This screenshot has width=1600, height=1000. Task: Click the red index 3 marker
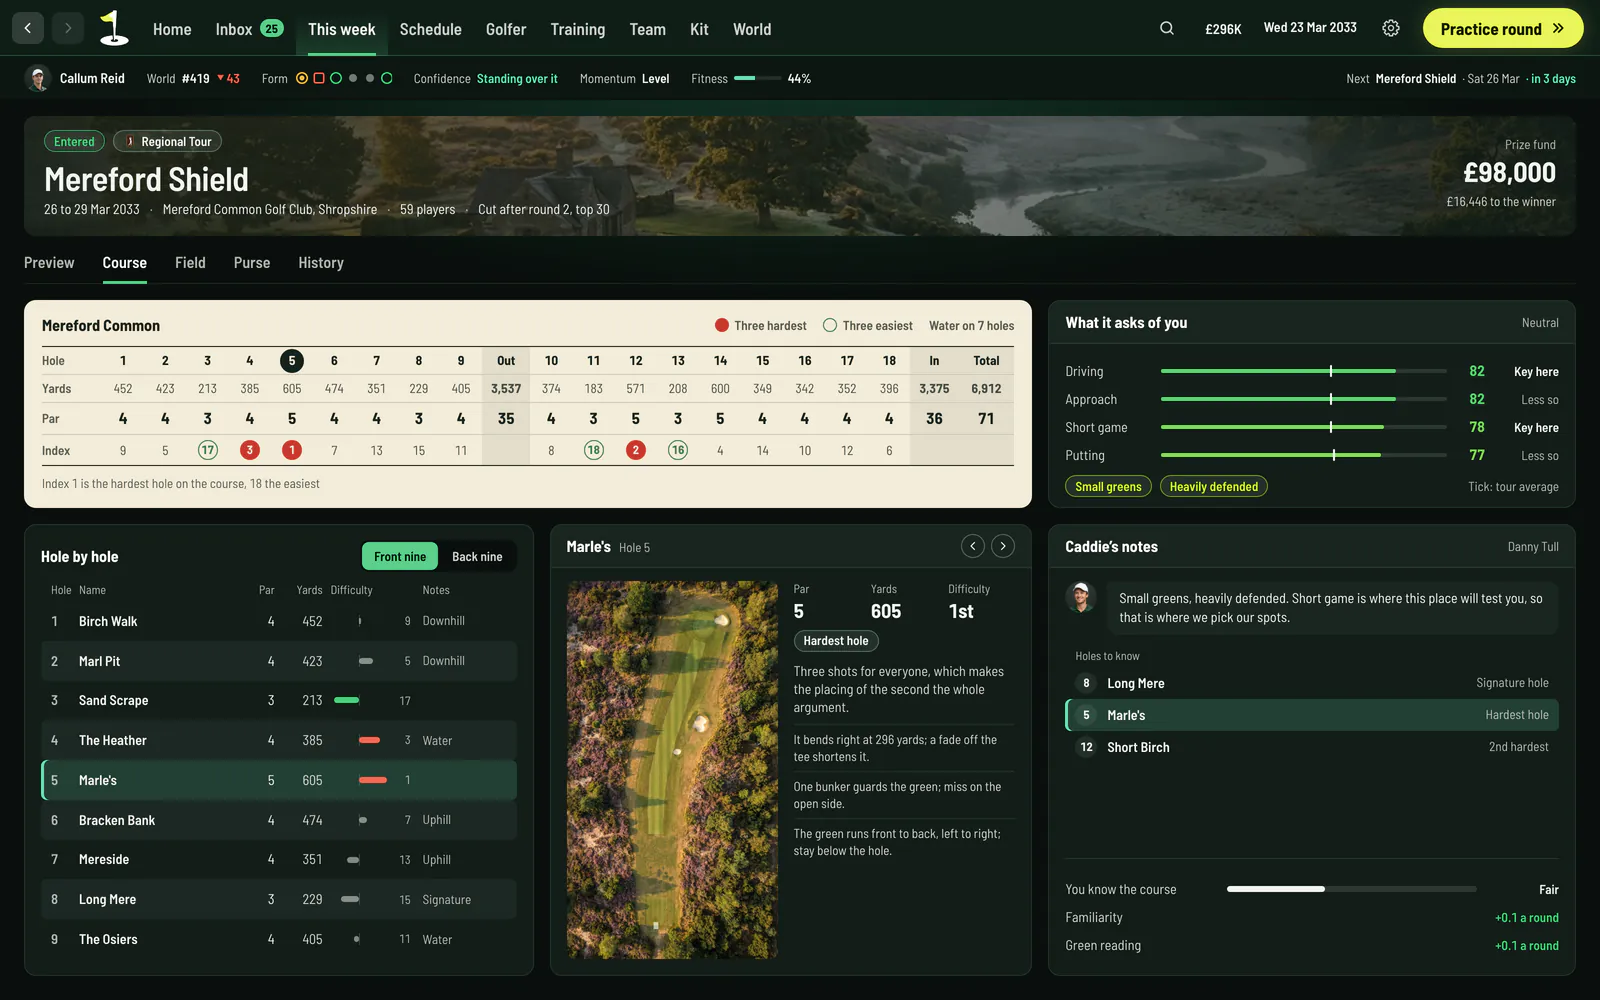pos(250,450)
